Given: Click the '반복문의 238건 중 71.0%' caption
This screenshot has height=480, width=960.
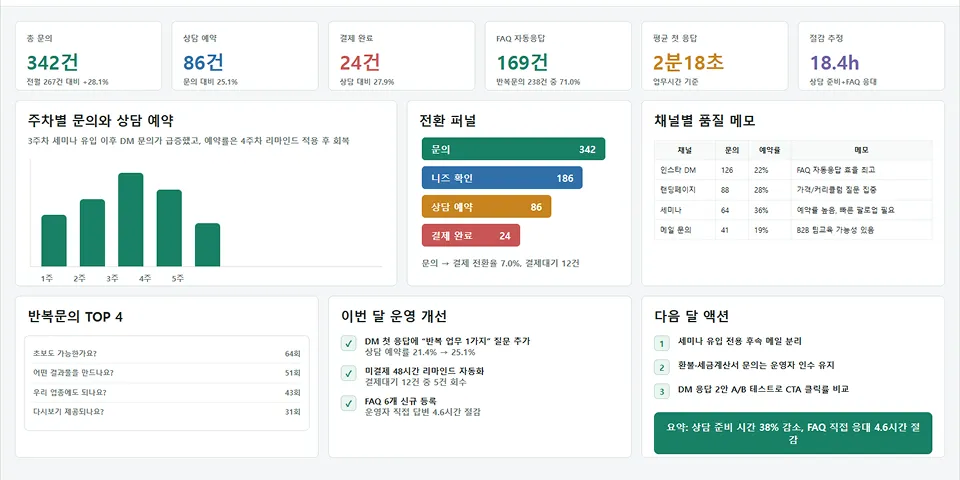Looking at the screenshot, I should point(538,81).
